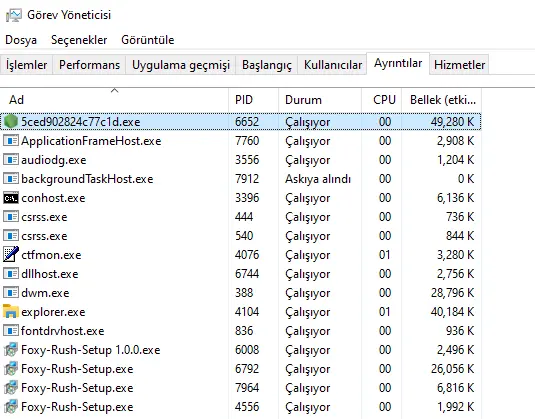Switch to the Performans tab
The height and width of the screenshot is (419, 535).
89,64
